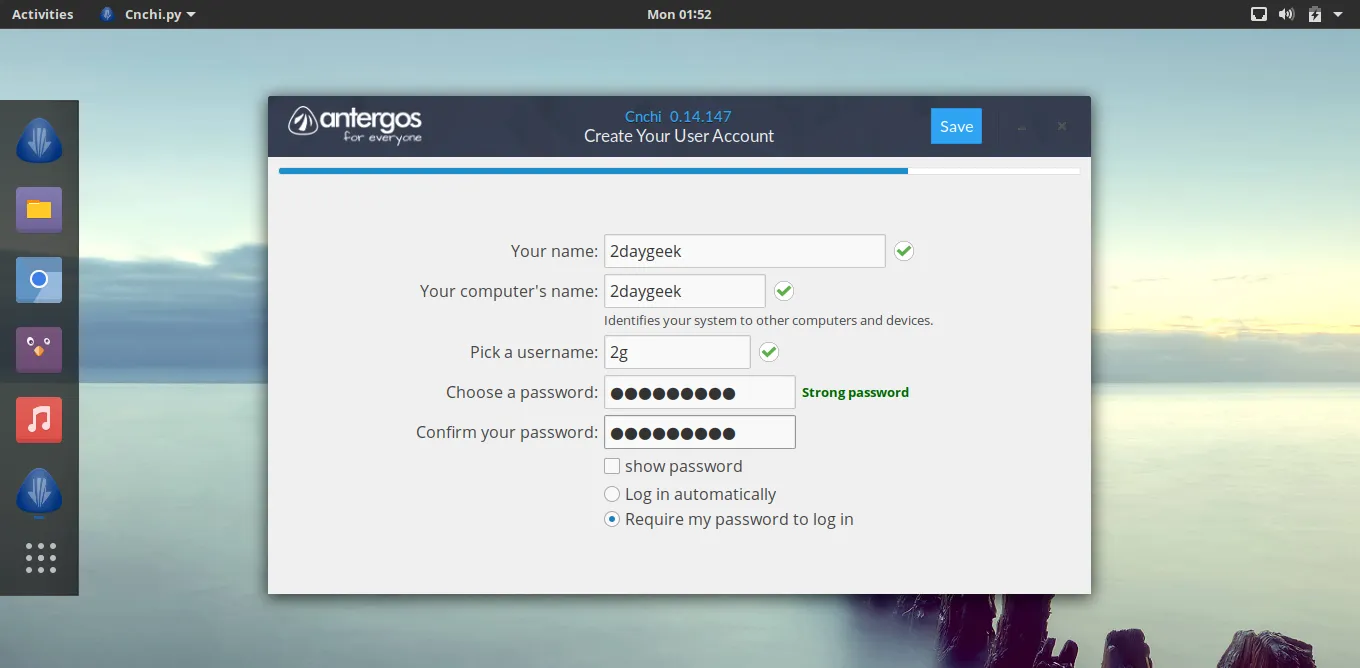The width and height of the screenshot is (1360, 668).
Task: Launch the Chromium browser from dock
Action: (39, 280)
